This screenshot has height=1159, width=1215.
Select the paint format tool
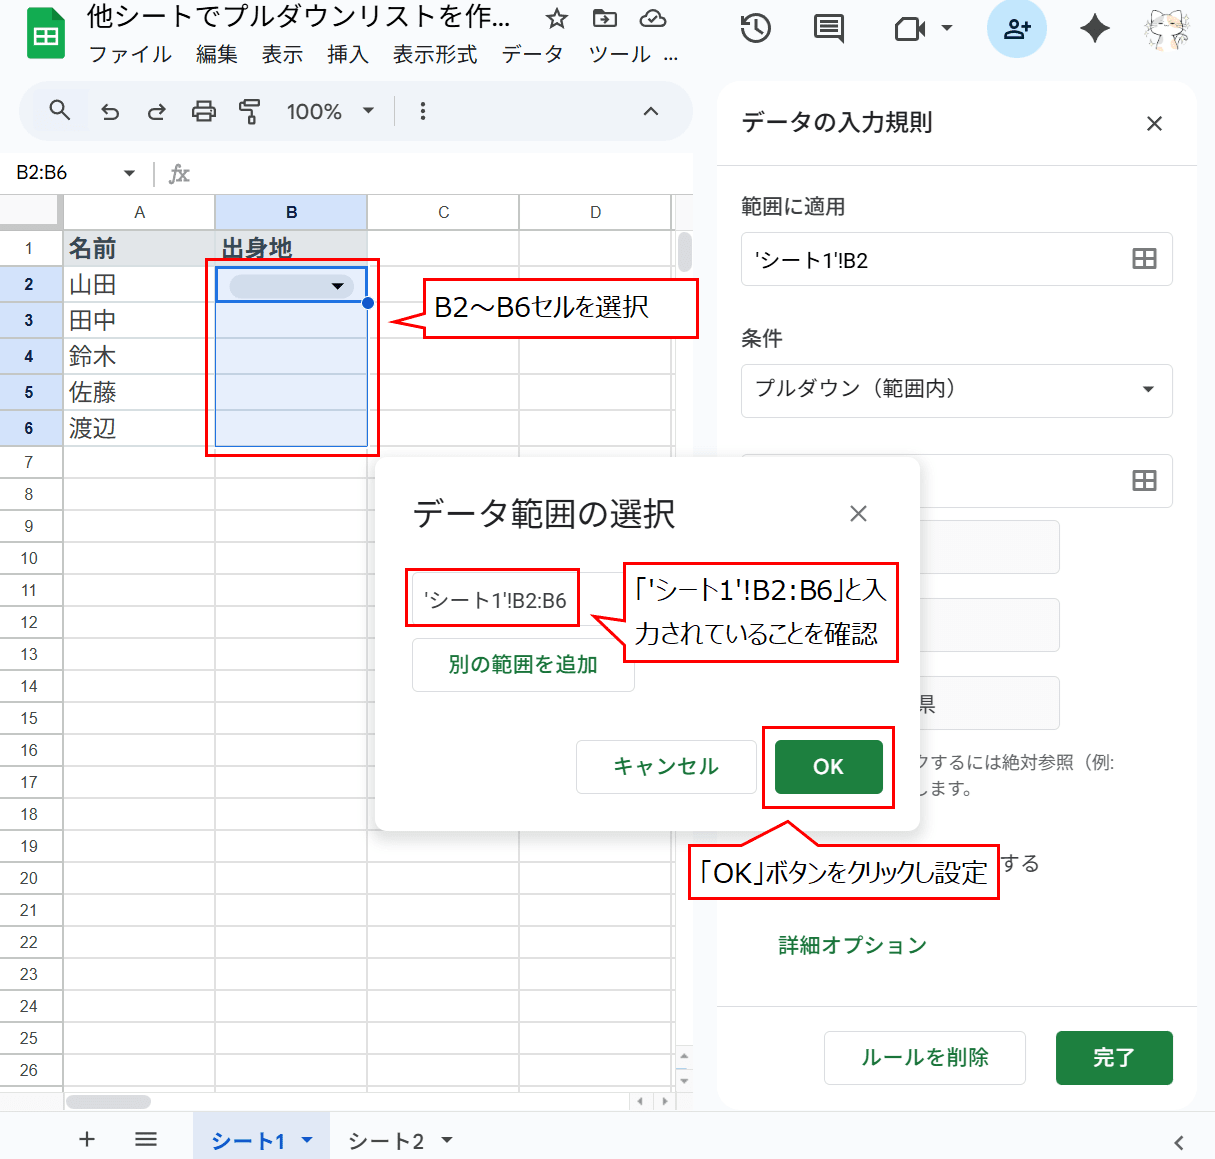click(x=250, y=111)
